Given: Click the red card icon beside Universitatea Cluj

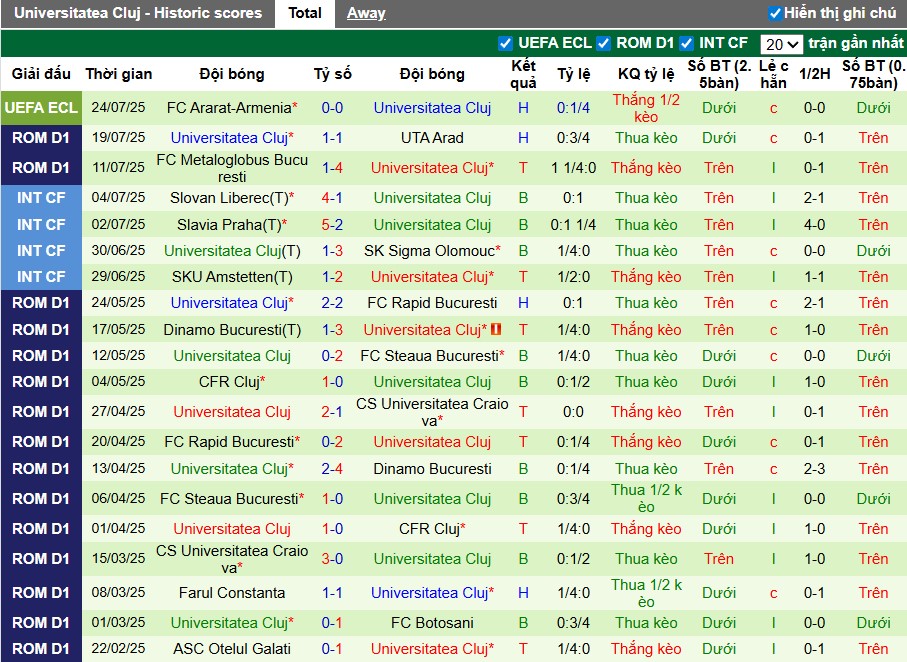Looking at the screenshot, I should click(x=495, y=329).
